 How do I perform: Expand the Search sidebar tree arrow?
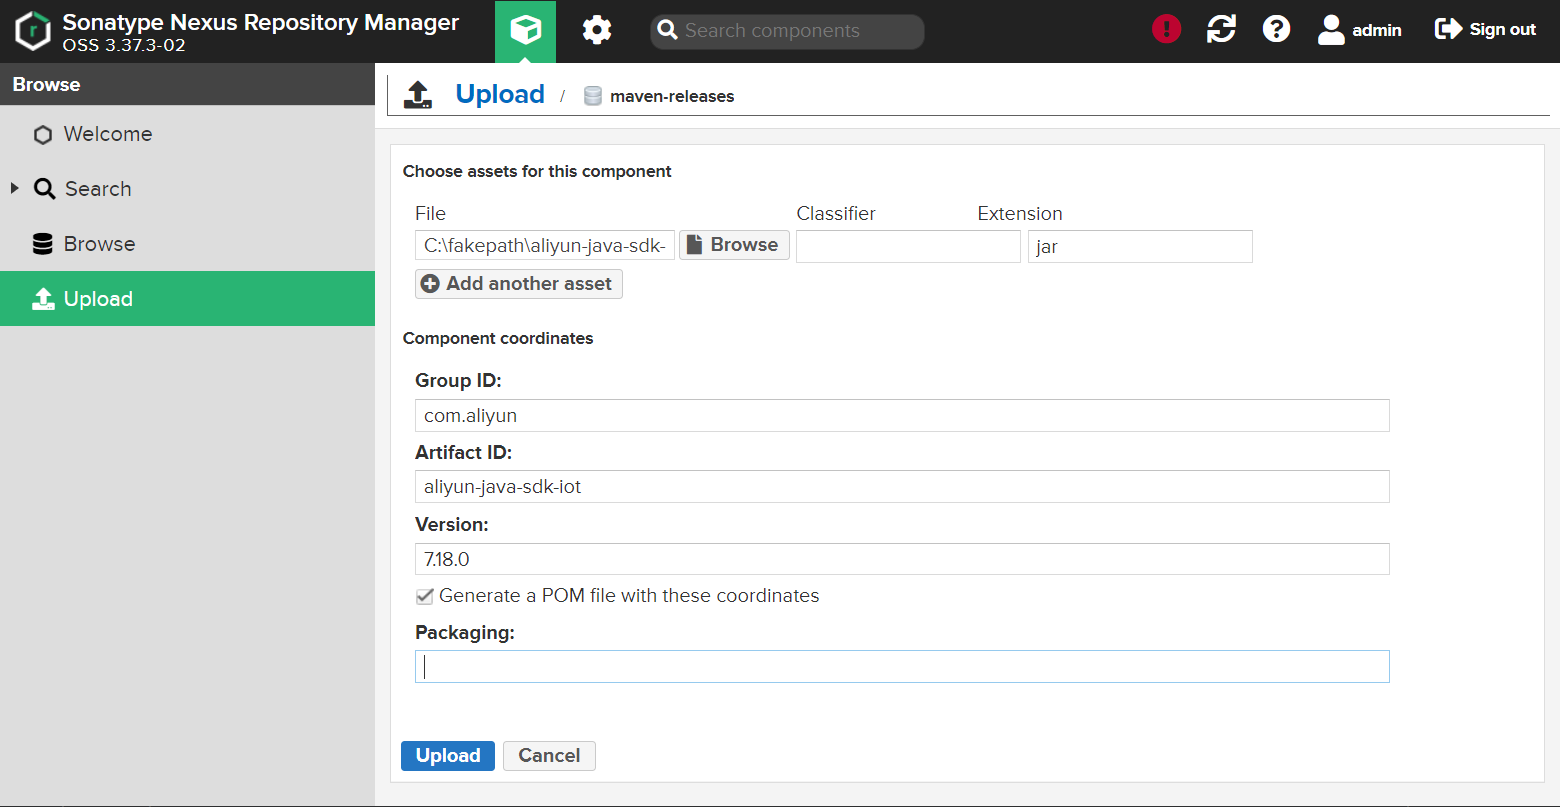[14, 188]
